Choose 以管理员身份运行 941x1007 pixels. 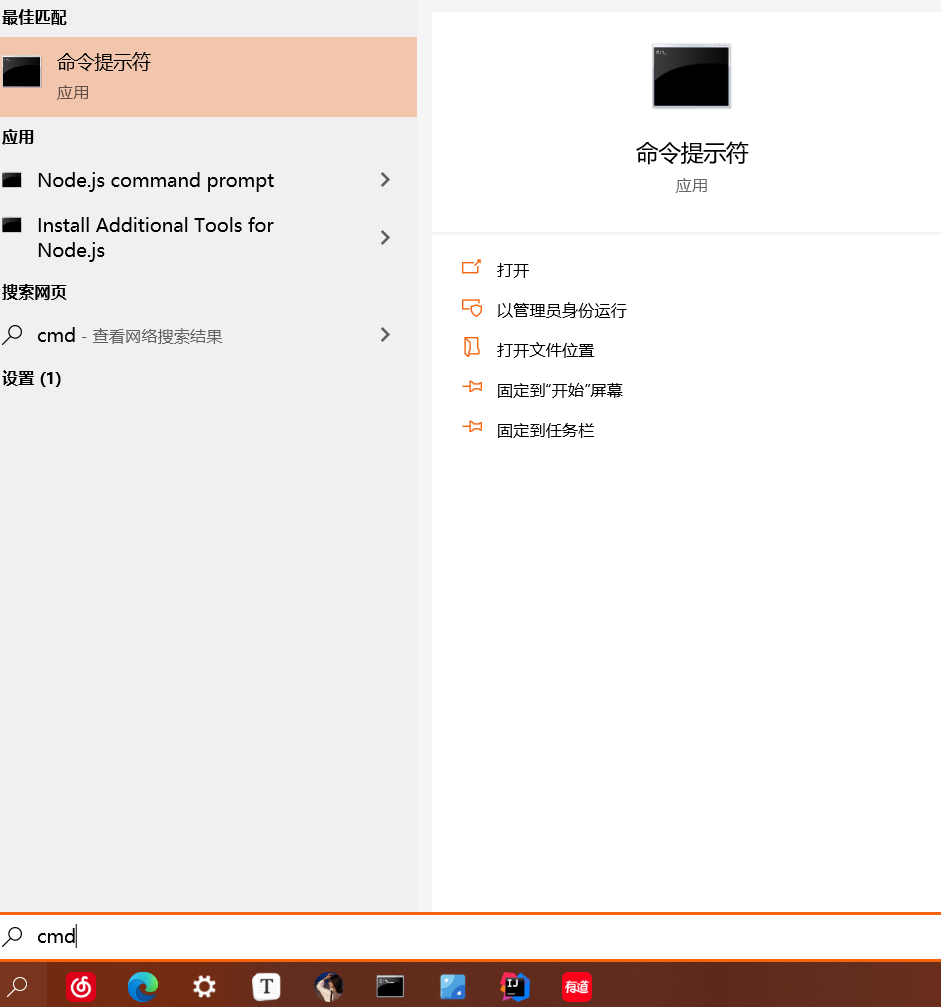561,311
